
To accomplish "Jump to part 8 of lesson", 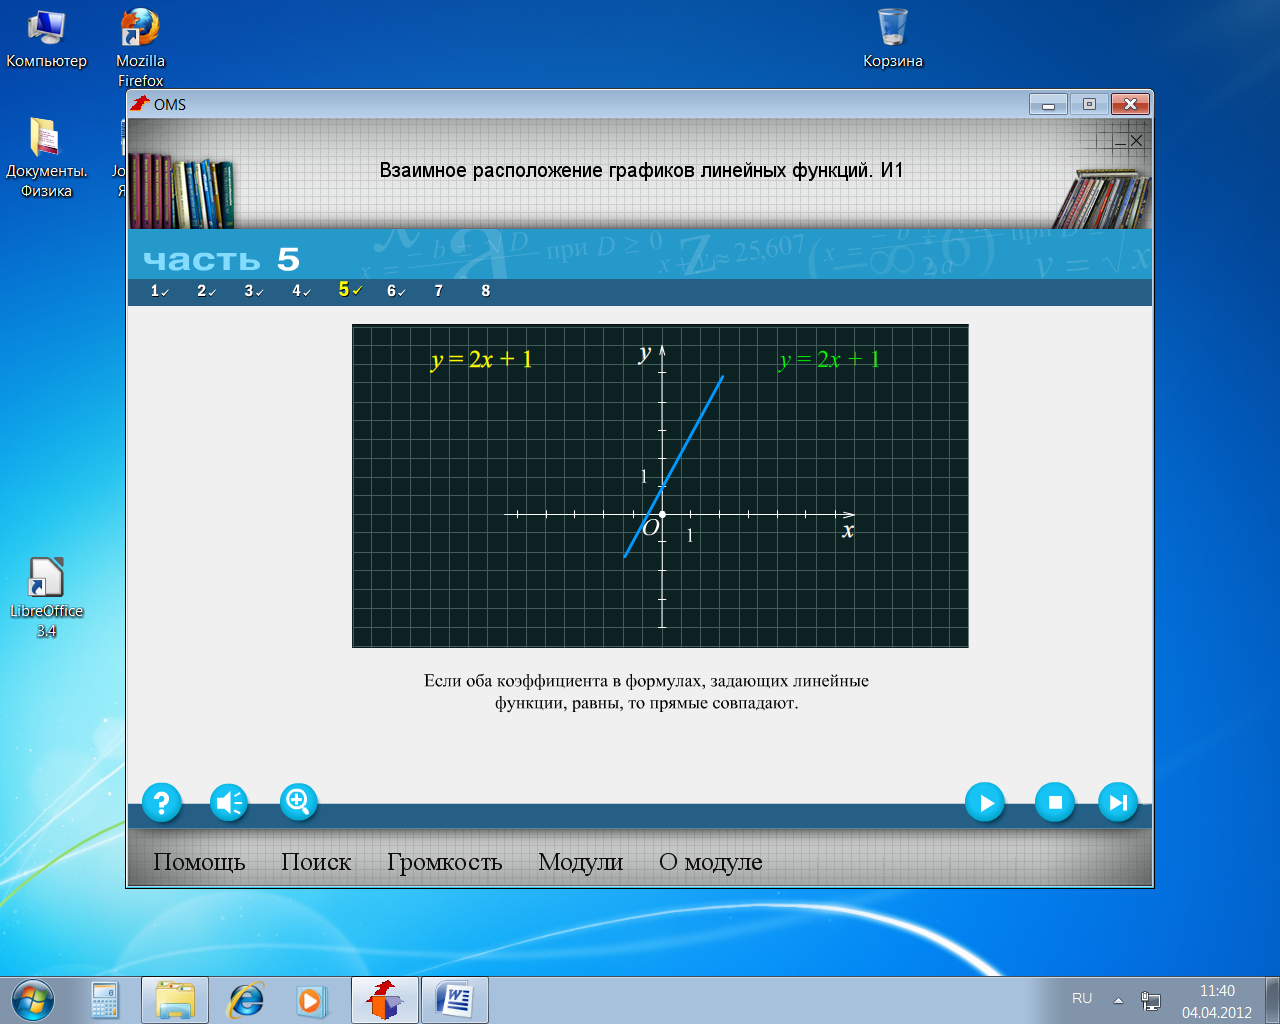I will click(485, 291).
